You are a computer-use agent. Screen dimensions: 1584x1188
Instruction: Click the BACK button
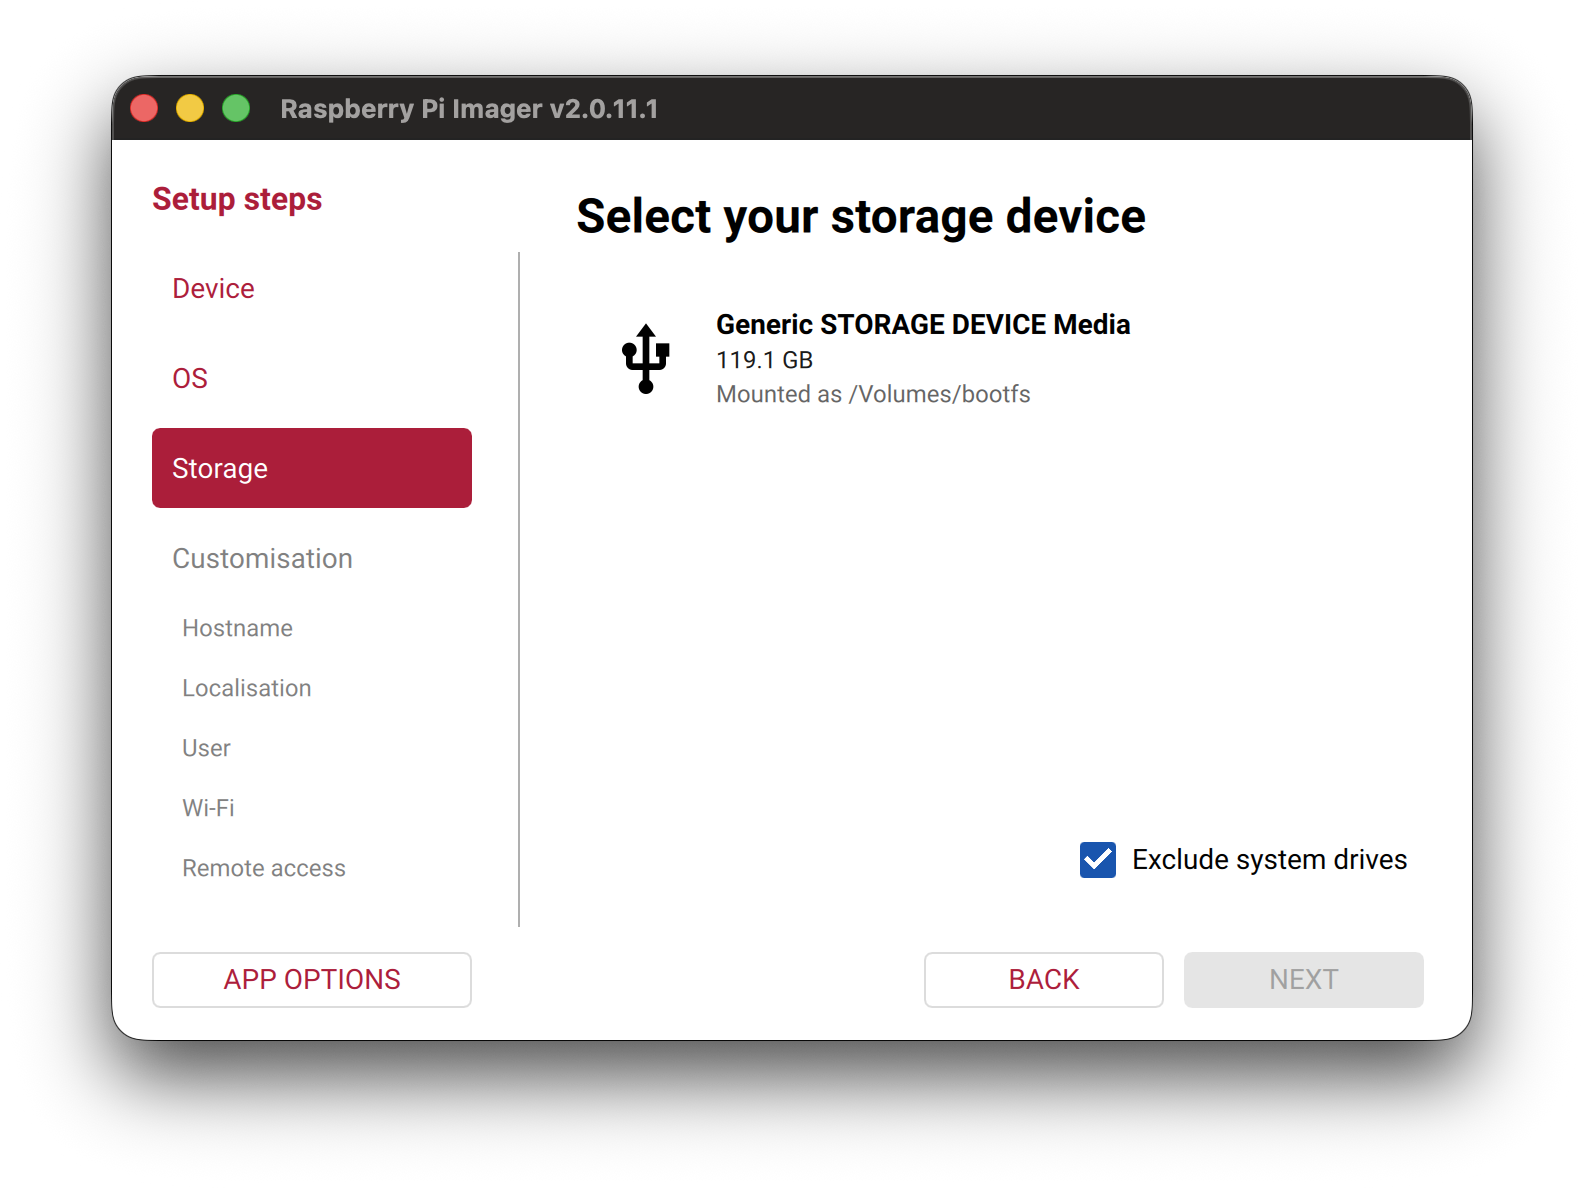tap(1044, 980)
